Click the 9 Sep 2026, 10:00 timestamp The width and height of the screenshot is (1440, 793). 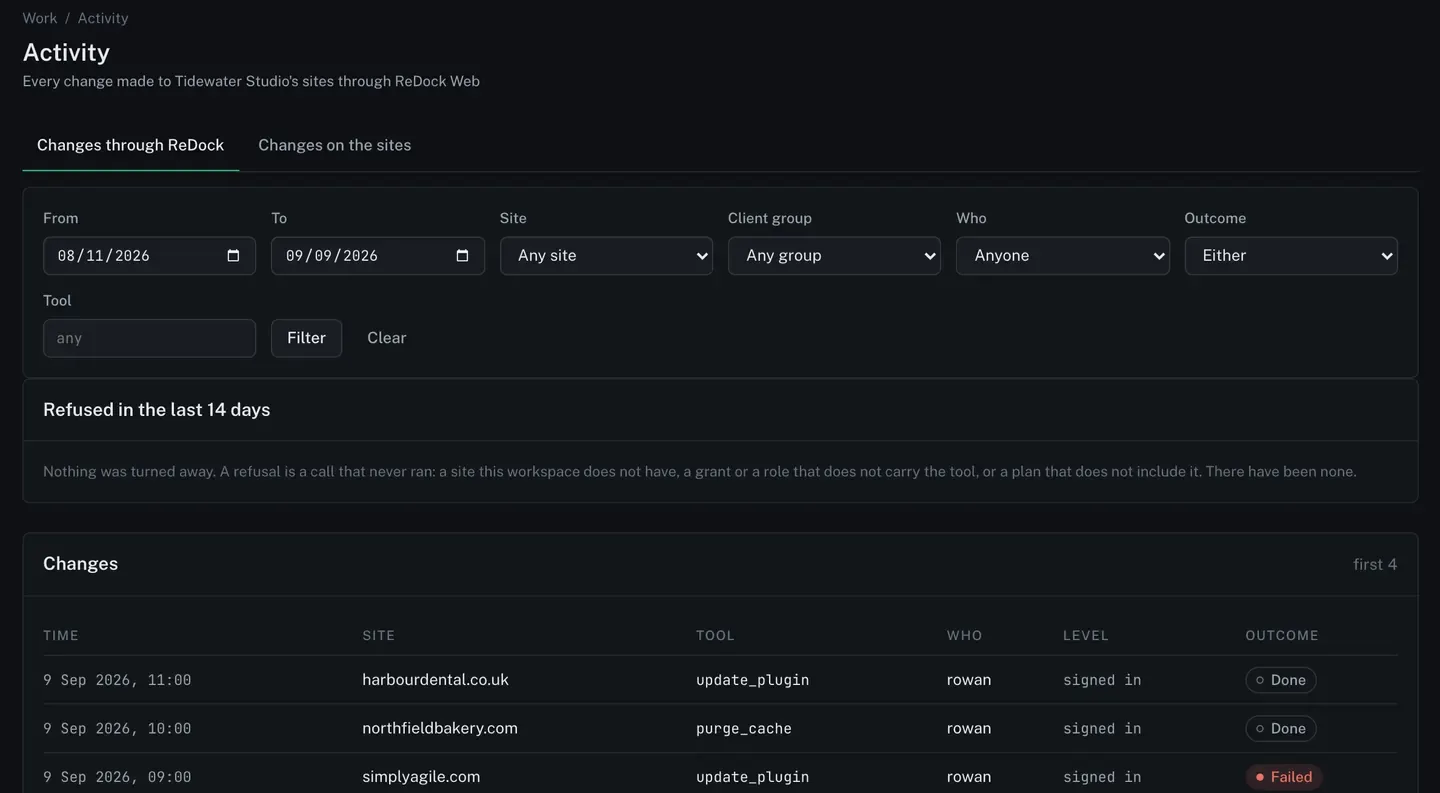[117, 729]
